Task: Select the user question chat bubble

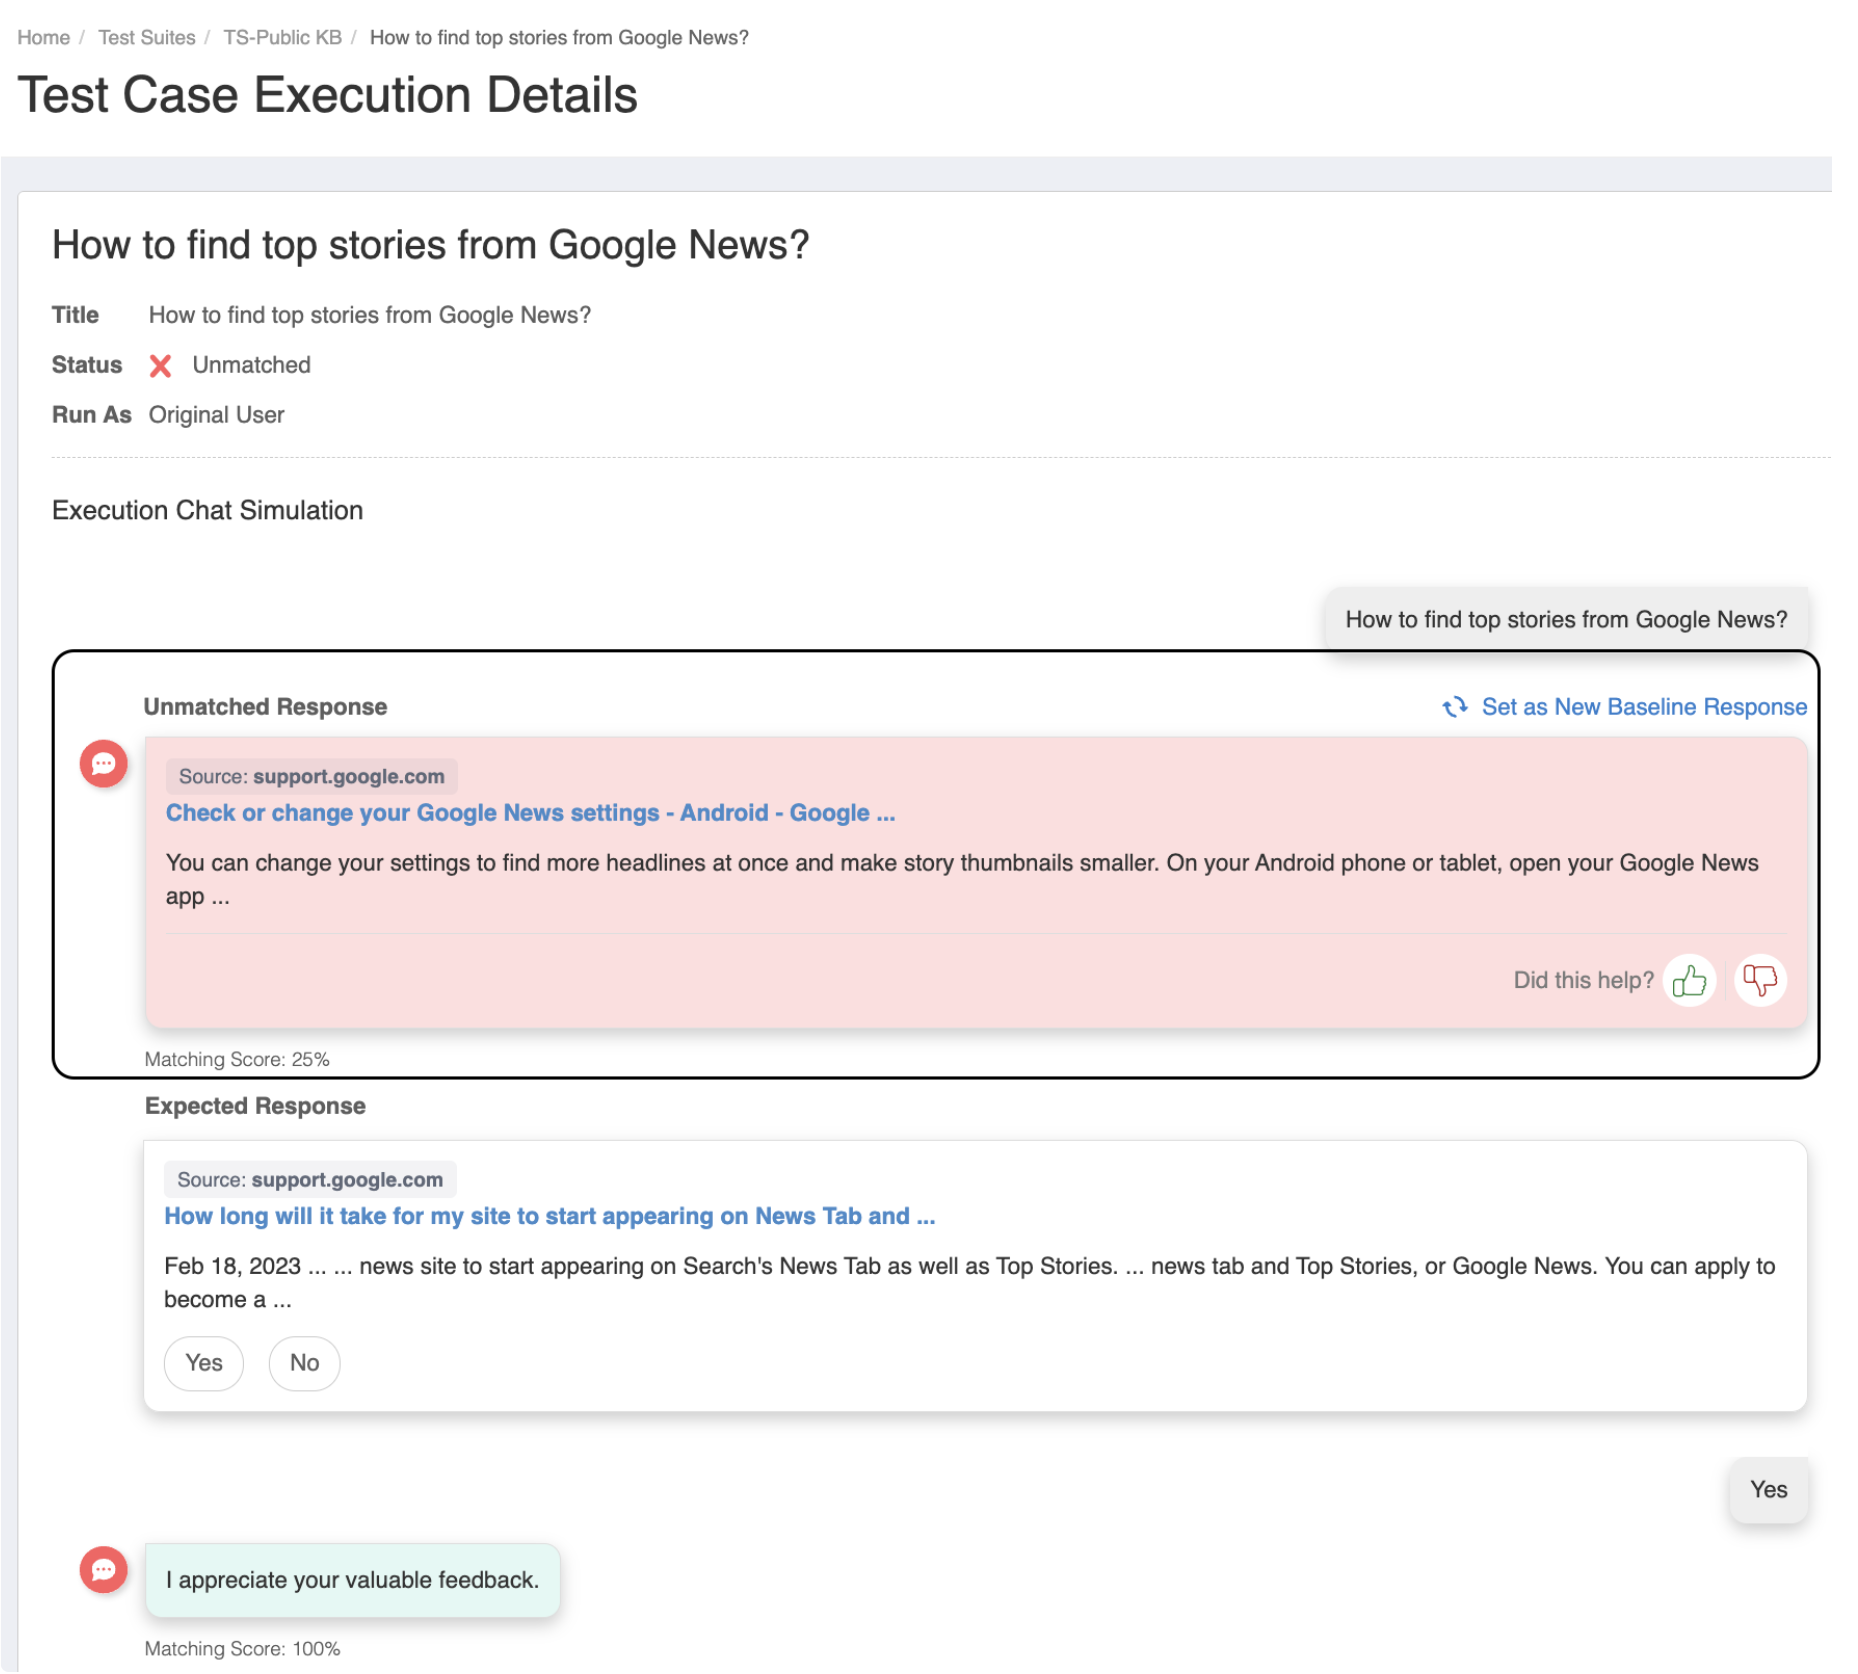Action: [1565, 620]
